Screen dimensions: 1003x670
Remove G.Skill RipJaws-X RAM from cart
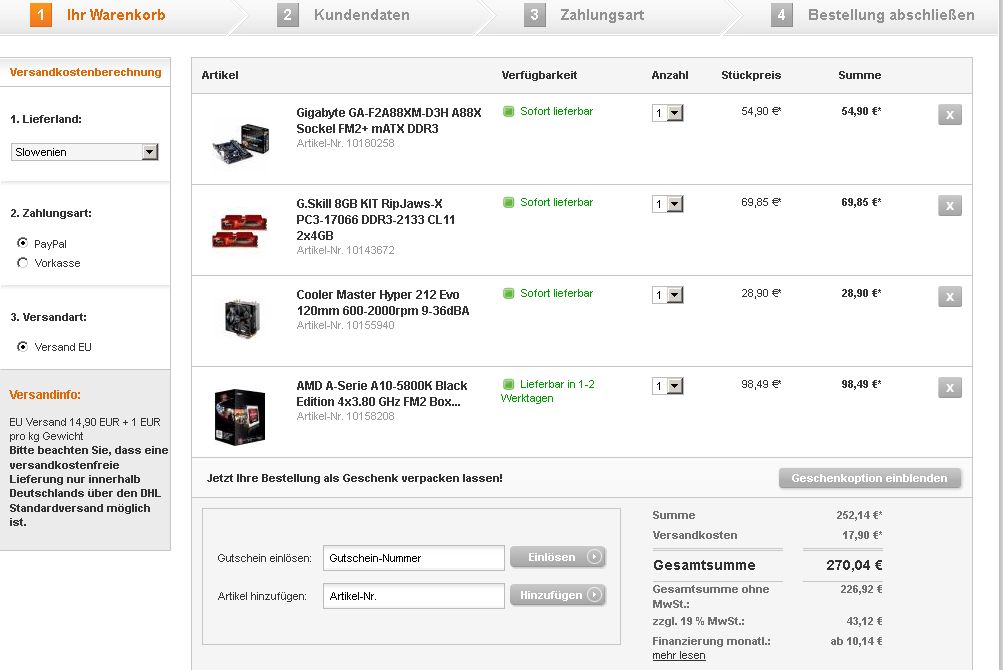(949, 206)
